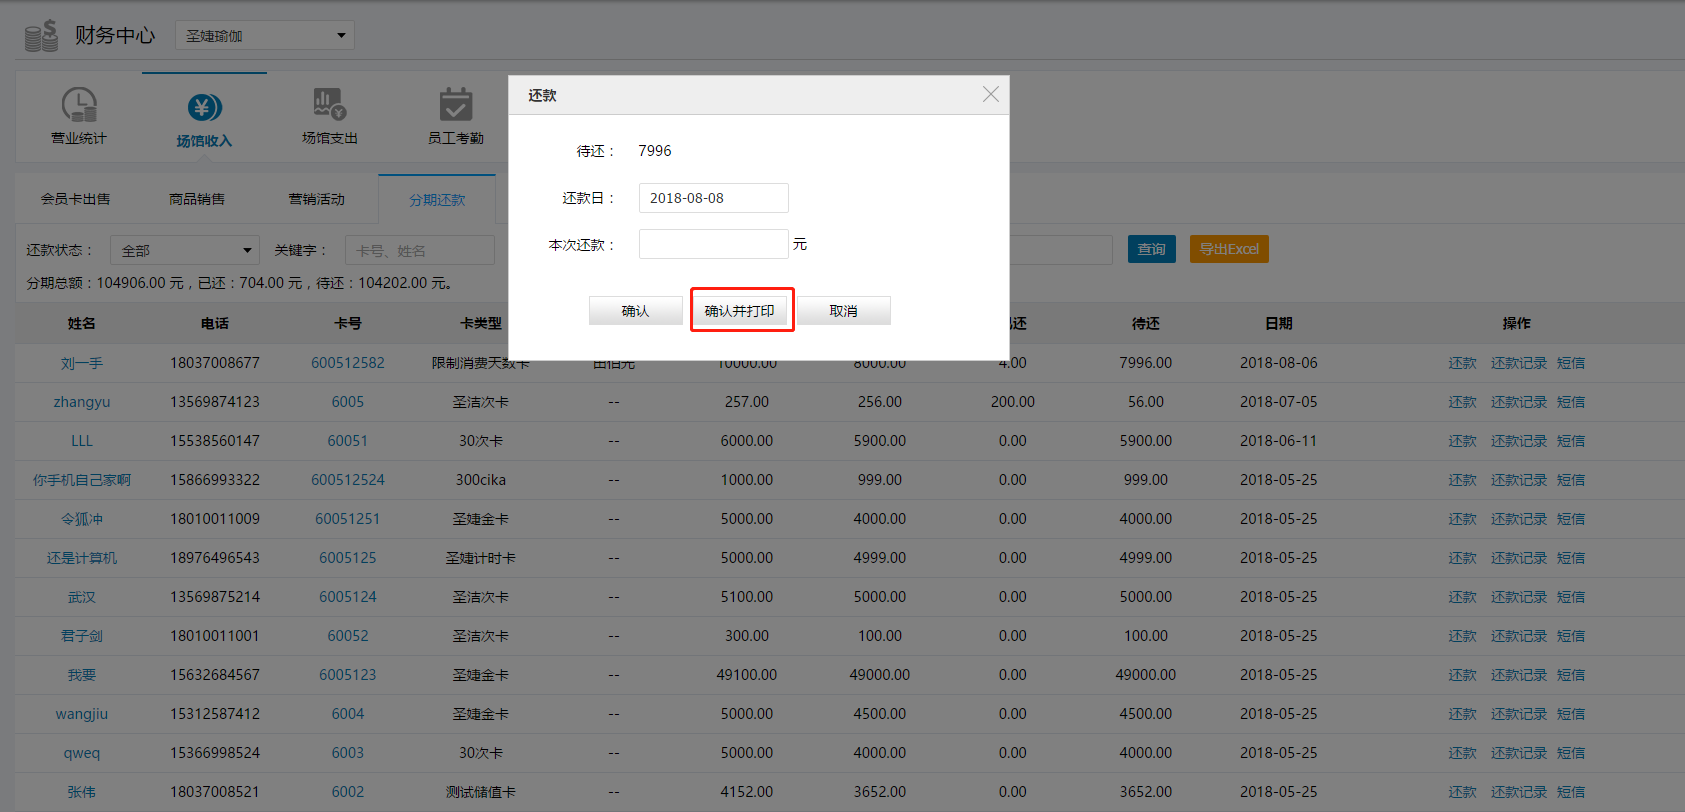Click the 财务中心 coins logo icon
This screenshot has height=812, width=1685.
pos(41,36)
